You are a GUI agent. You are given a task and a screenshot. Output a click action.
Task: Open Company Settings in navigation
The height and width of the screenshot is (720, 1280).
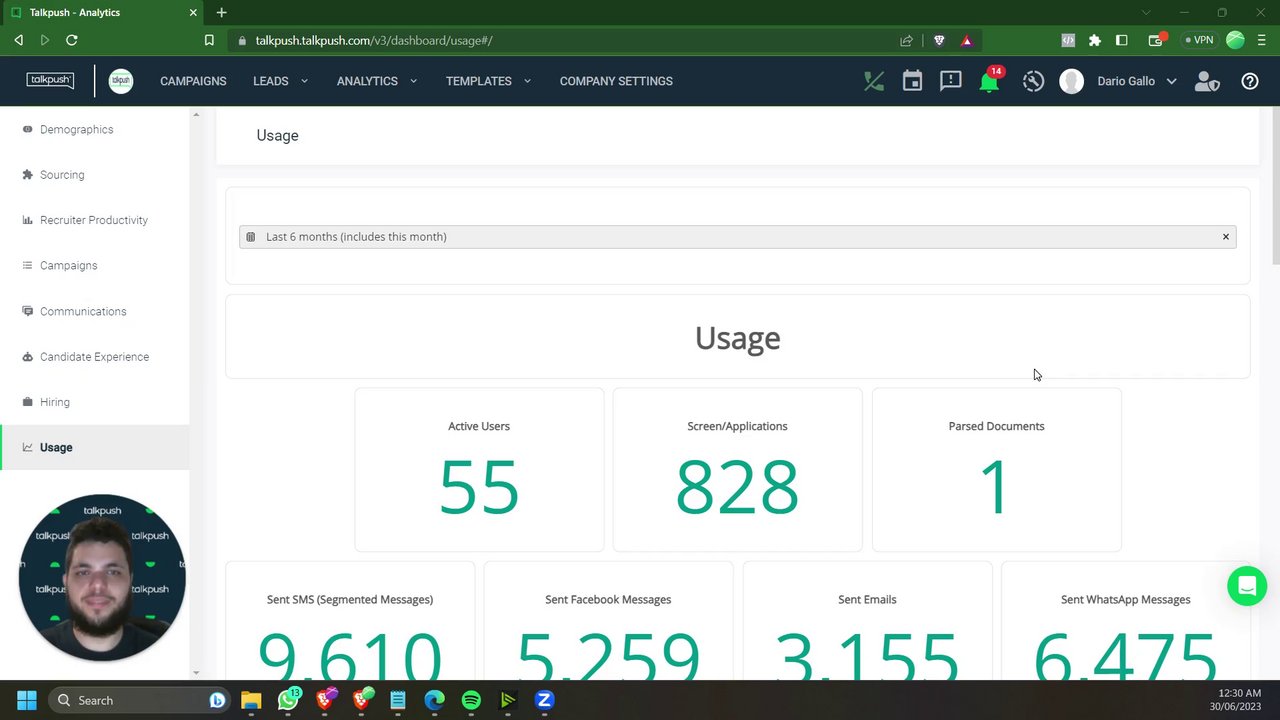pyautogui.click(x=616, y=81)
